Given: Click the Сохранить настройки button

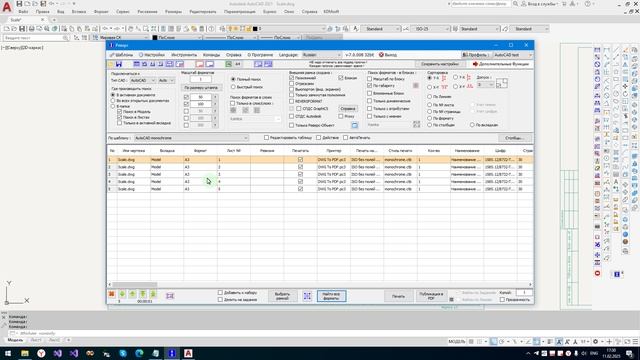Looking at the screenshot, I should (440, 64).
